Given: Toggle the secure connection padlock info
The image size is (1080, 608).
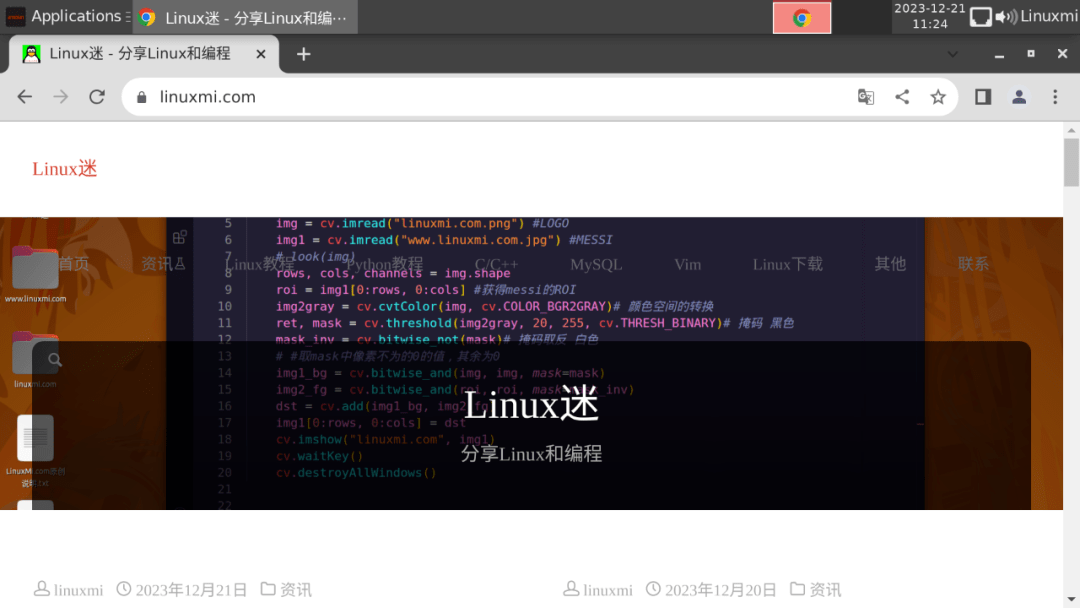Looking at the screenshot, I should point(142,96).
